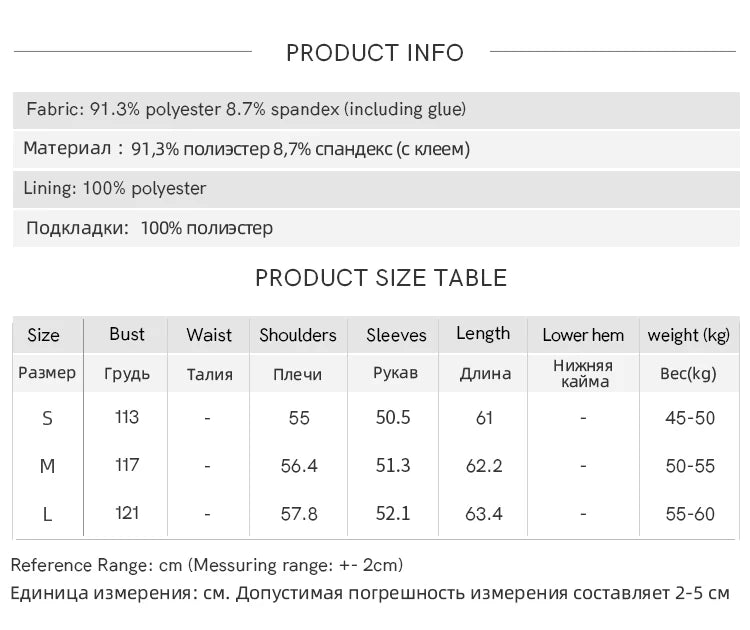Click the Reference Range cm note
Viewport: 750px width, 630px height.
[x=207, y=566]
